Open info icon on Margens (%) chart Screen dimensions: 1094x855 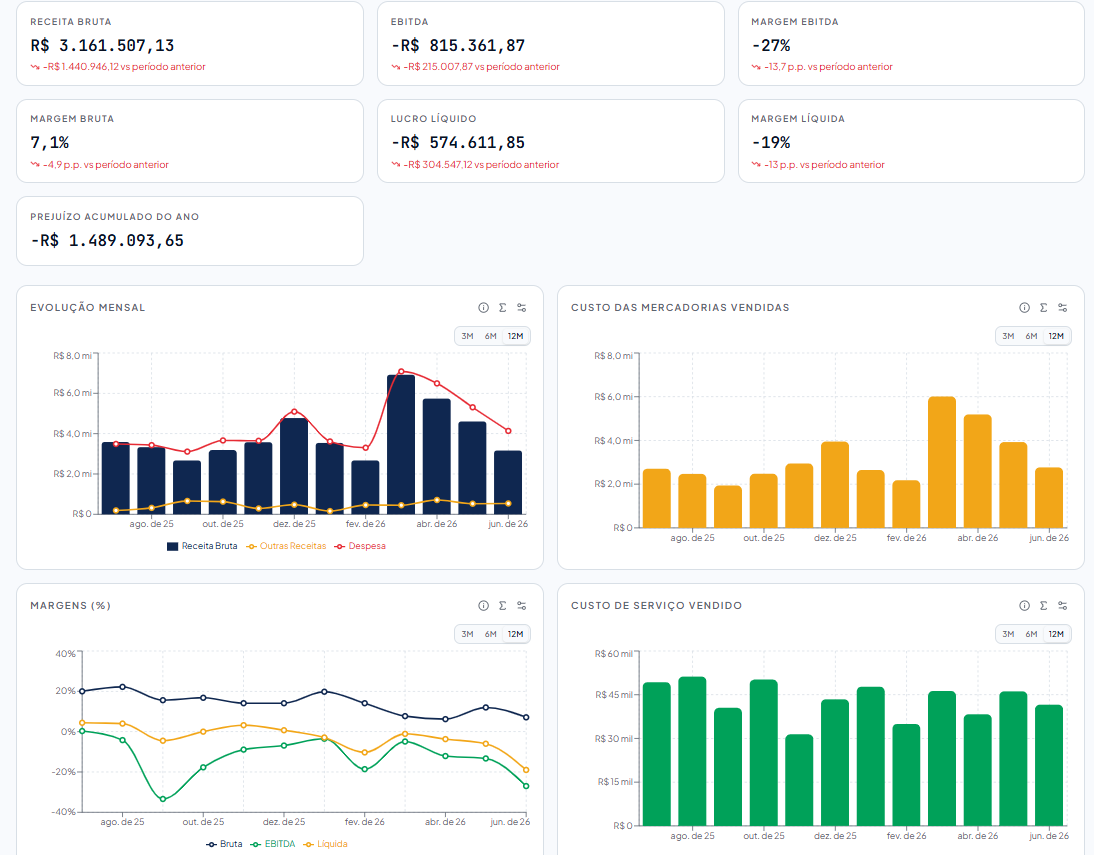(483, 606)
